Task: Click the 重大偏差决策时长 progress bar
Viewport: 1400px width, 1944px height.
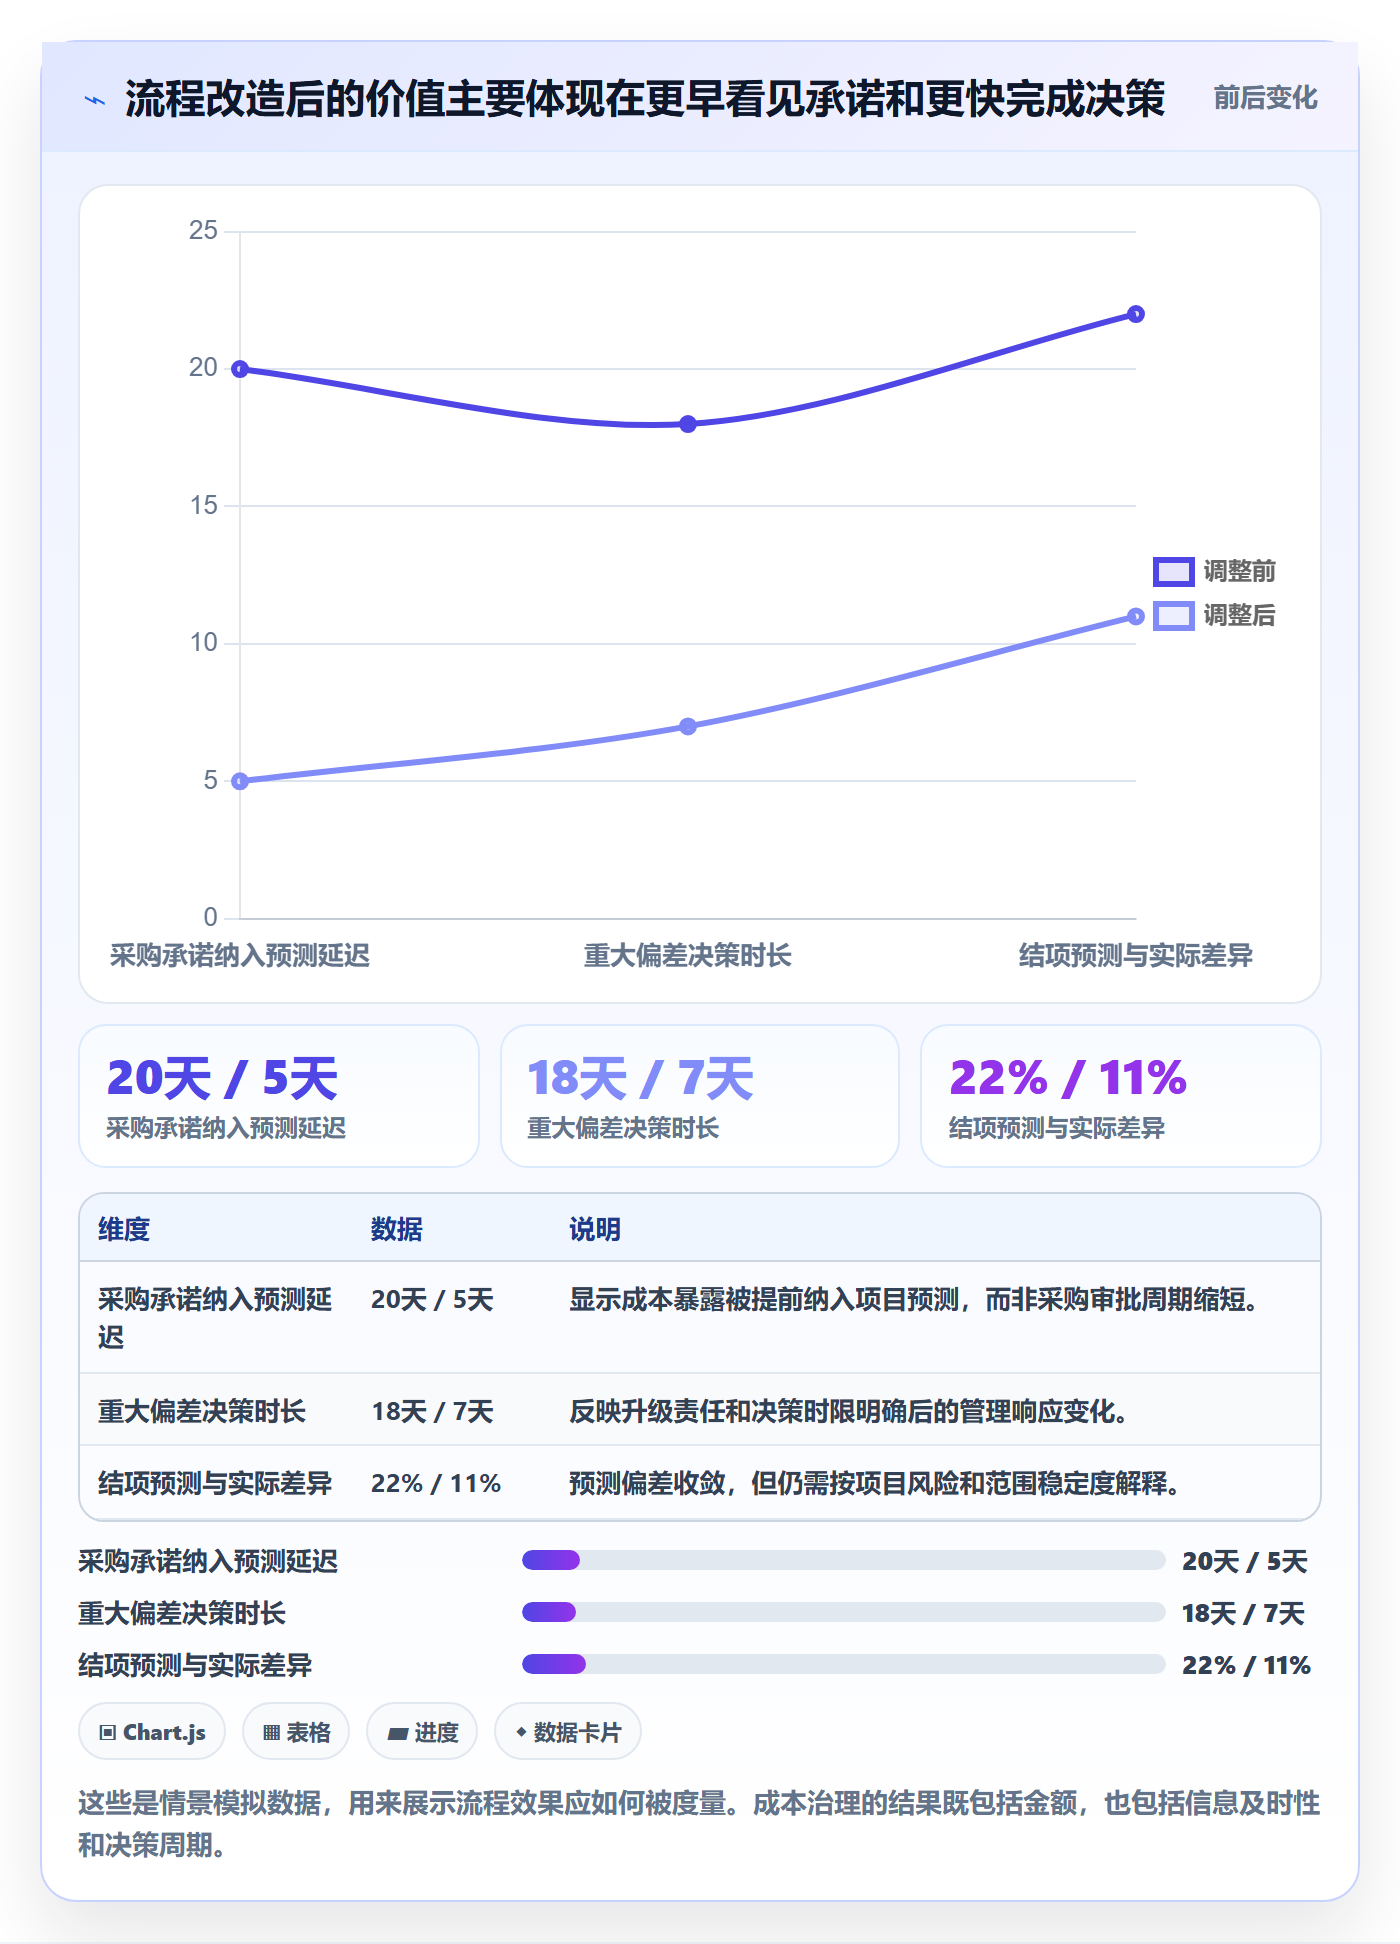Action: pos(844,1612)
